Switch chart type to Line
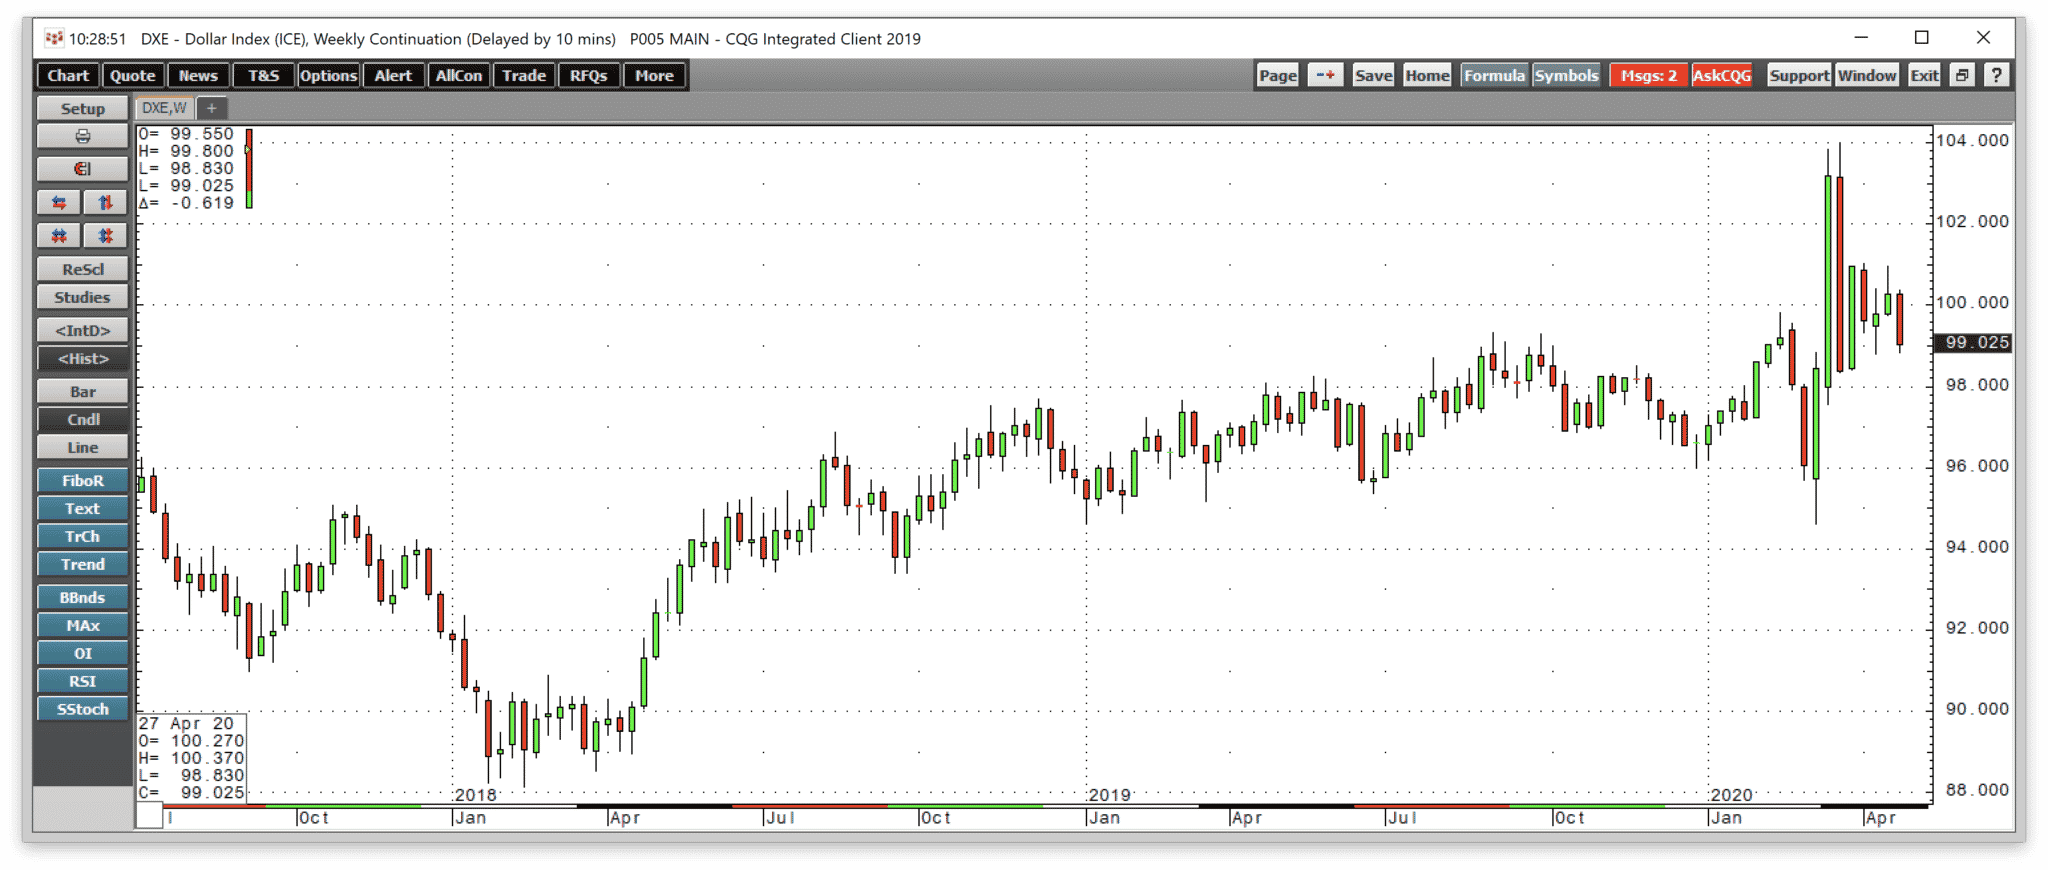This screenshot has width=2048, height=870. [82, 448]
